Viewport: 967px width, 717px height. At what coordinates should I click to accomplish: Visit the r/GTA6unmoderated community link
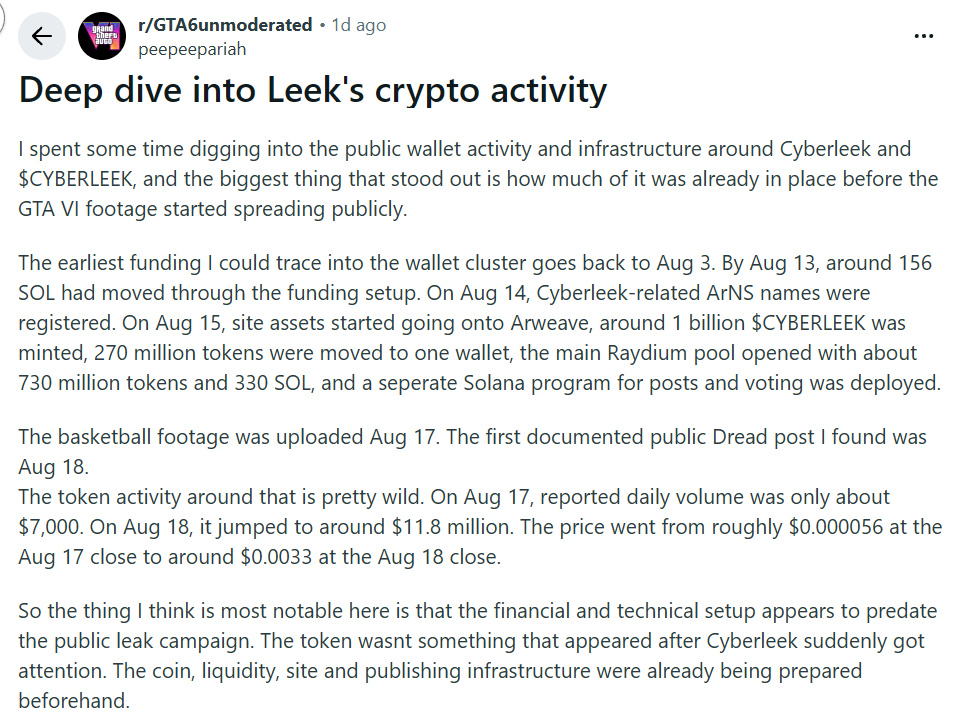click(225, 25)
